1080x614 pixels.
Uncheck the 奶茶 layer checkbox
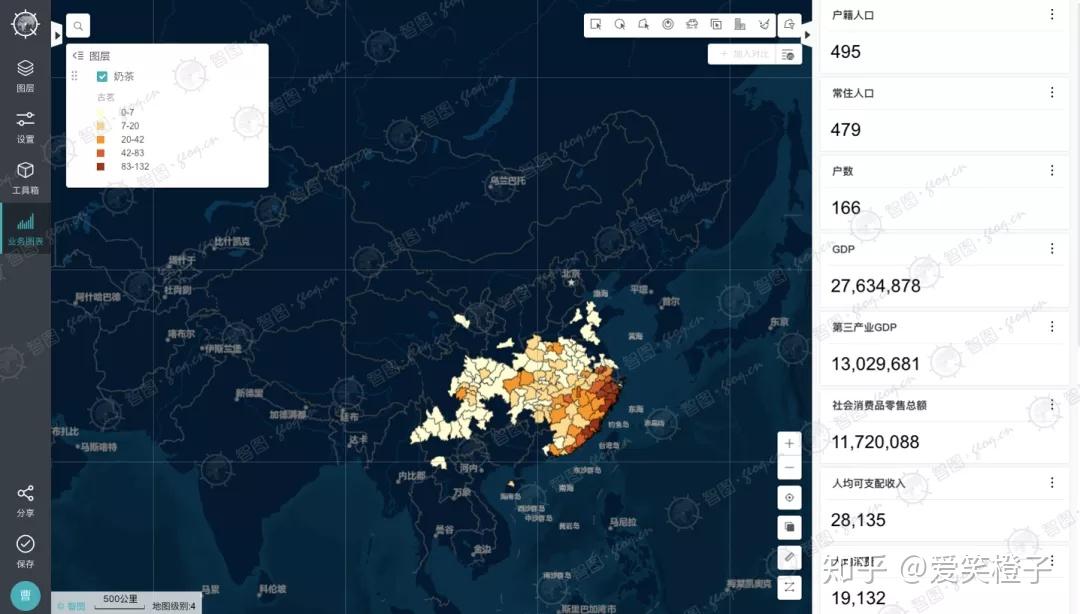point(102,76)
